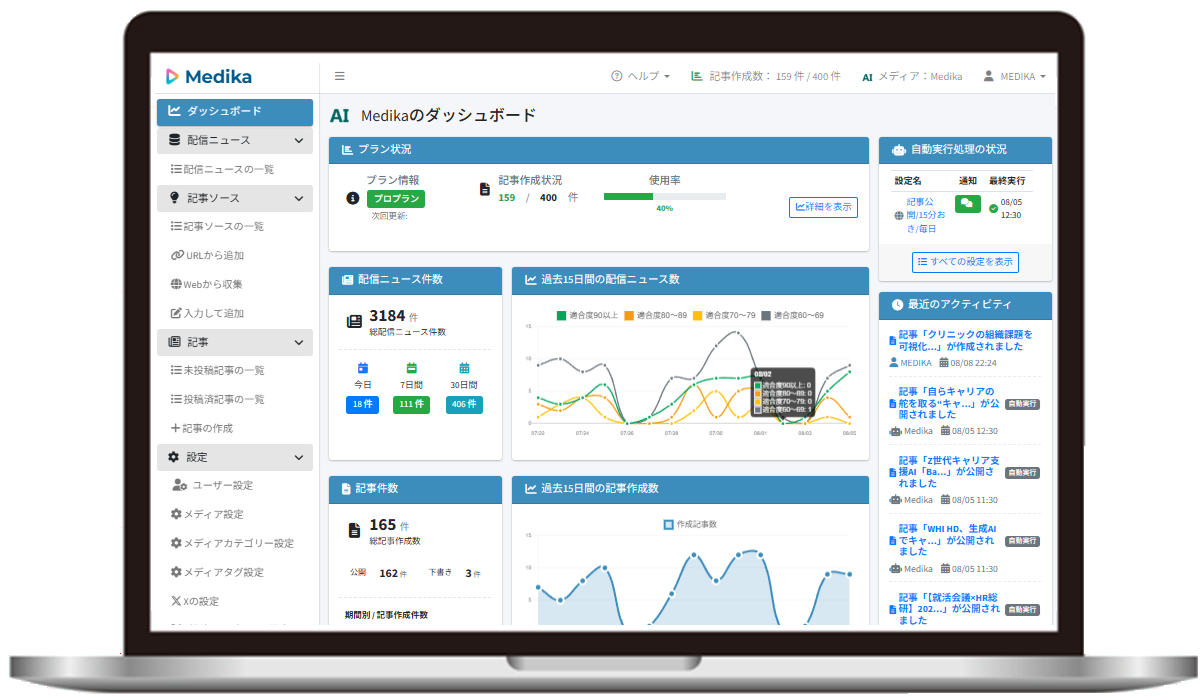Click the 7日間 111件 count badge
1200x700 pixels.
(x=411, y=404)
